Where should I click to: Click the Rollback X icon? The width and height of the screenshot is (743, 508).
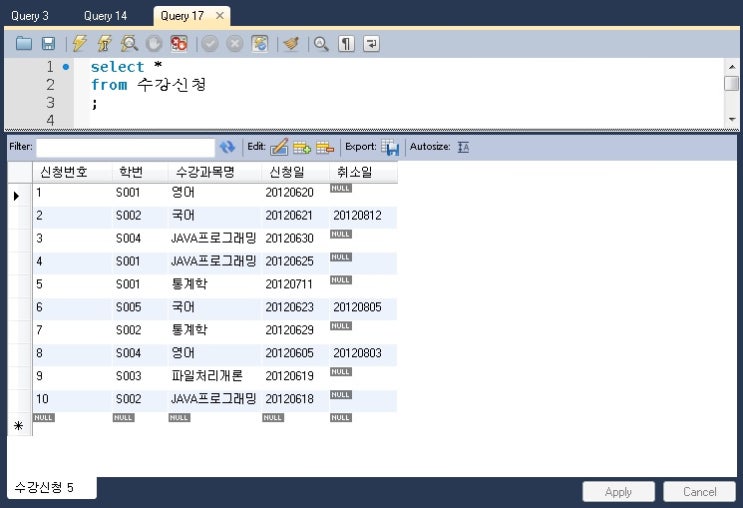[x=234, y=44]
